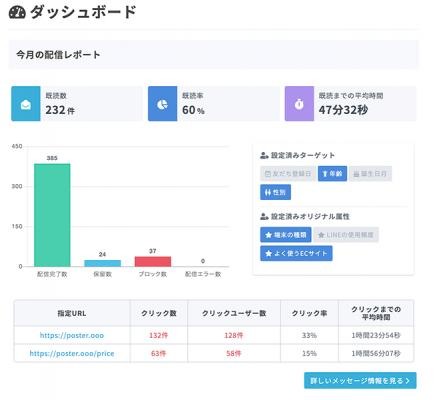Click the blue 保留数 bar
Image resolution: width=439 pixels, height=400 pixels.
point(102,263)
